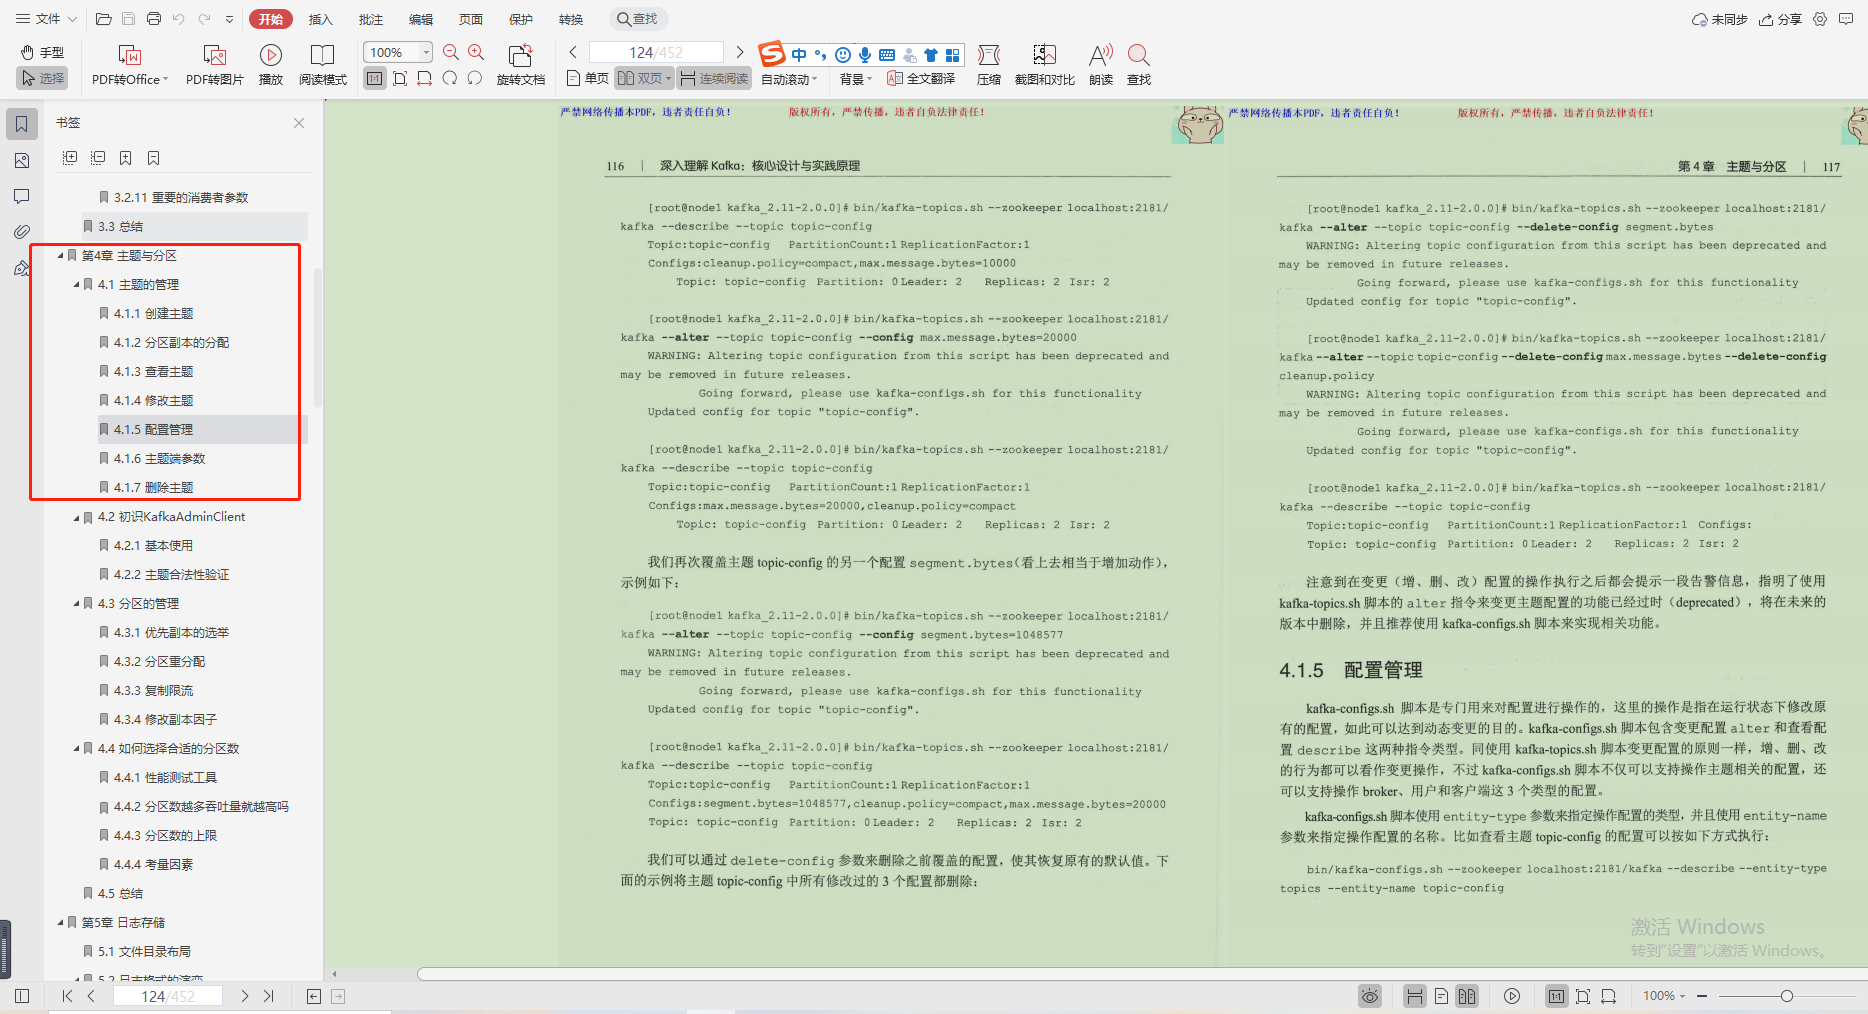This screenshot has height=1014, width=1868.
Task: Click the 全文翻译 full translation tool
Action: coord(921,78)
